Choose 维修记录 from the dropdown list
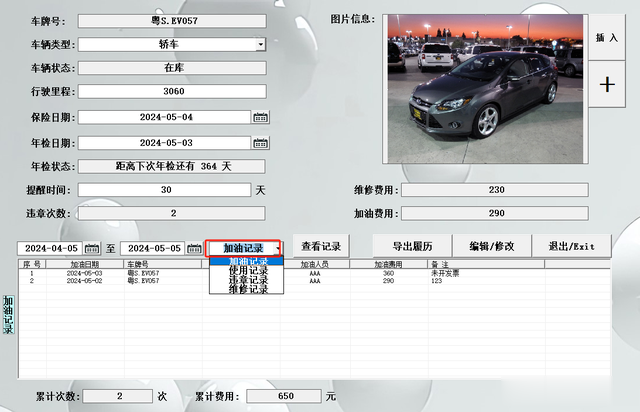The image size is (640, 412). [246, 289]
